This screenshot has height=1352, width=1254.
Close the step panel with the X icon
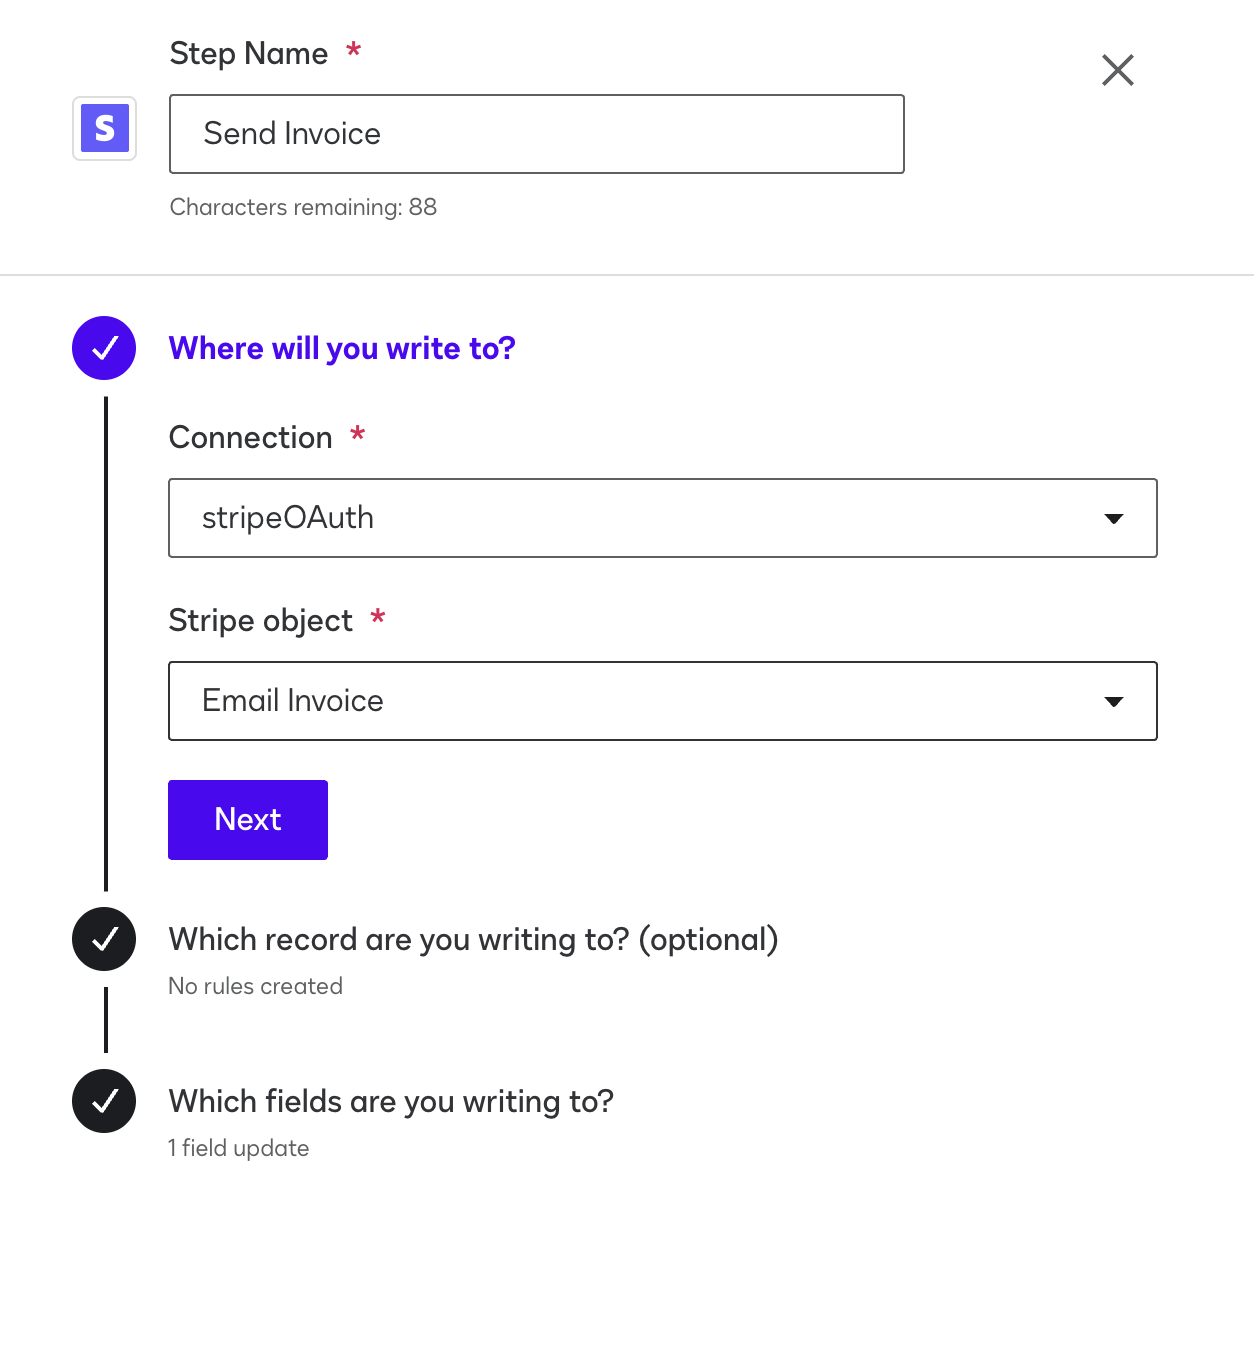(1117, 70)
